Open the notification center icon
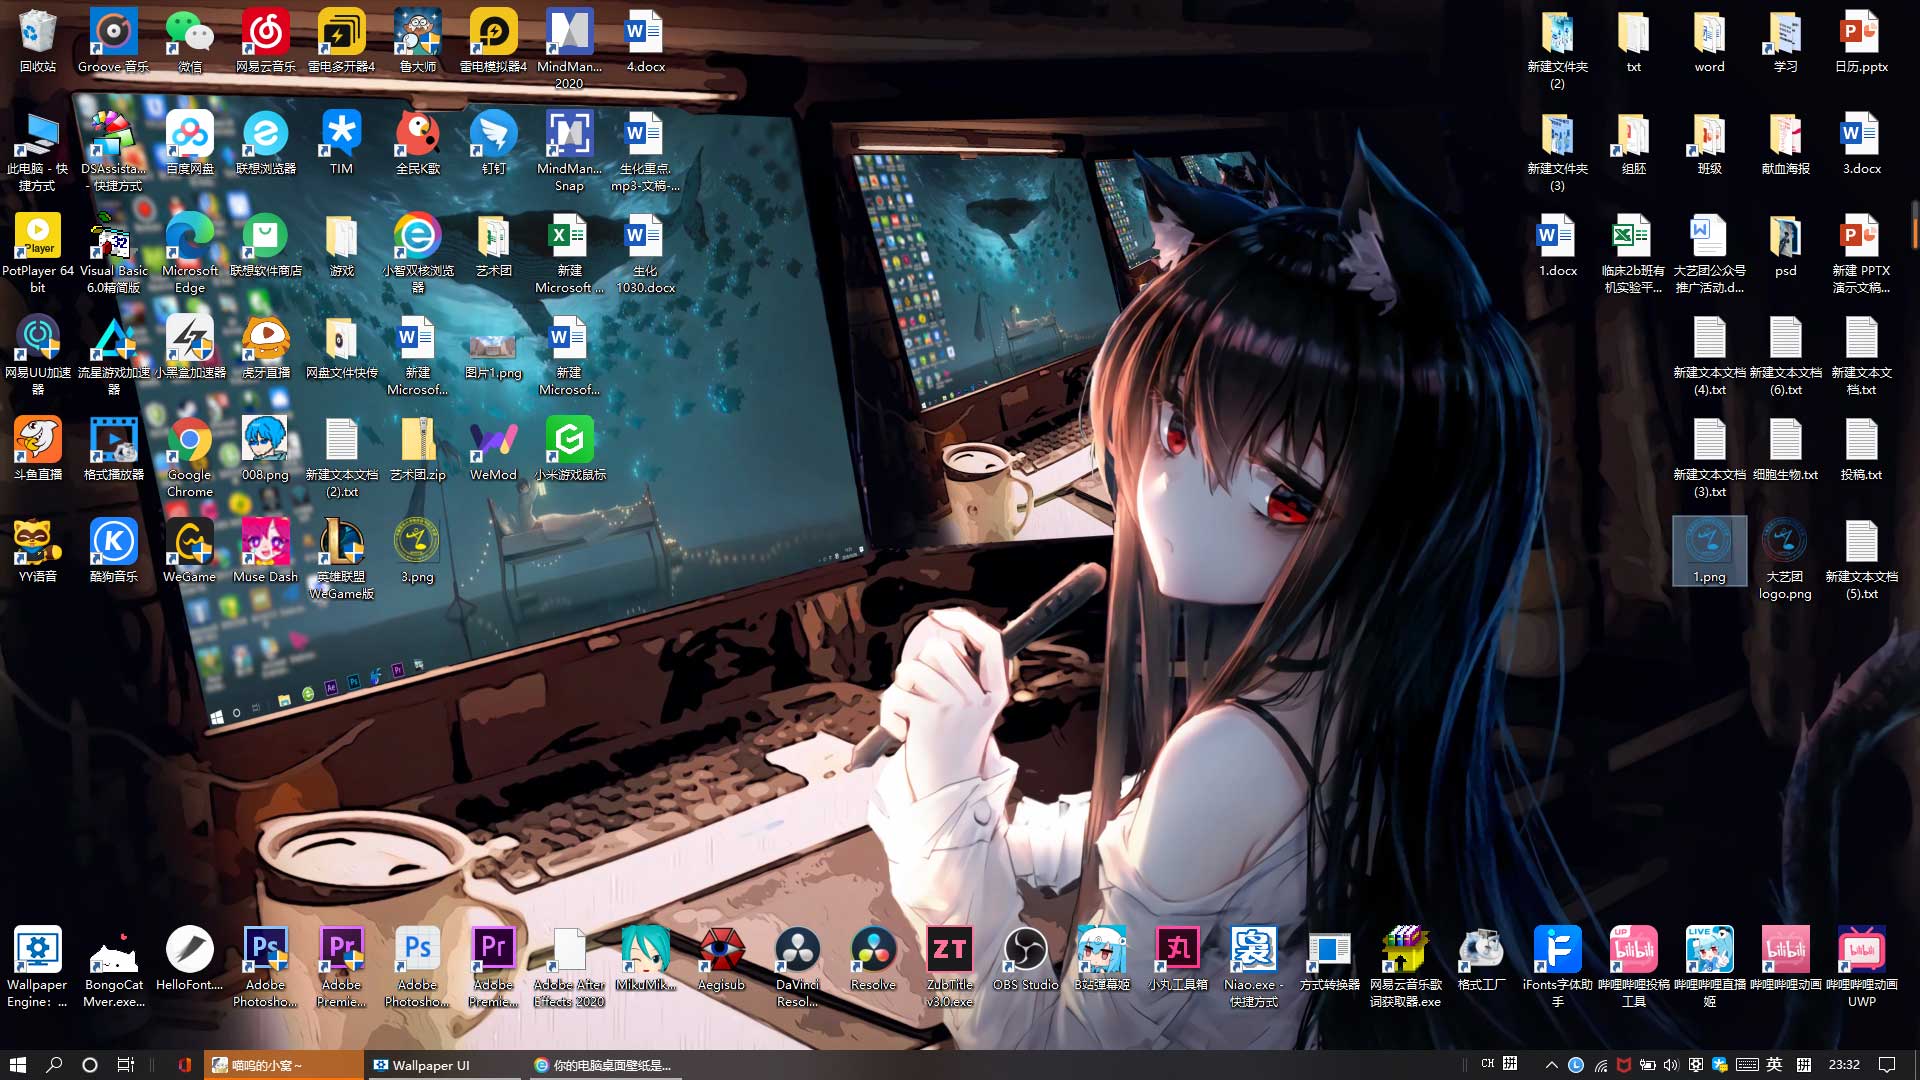 (x=1887, y=1065)
